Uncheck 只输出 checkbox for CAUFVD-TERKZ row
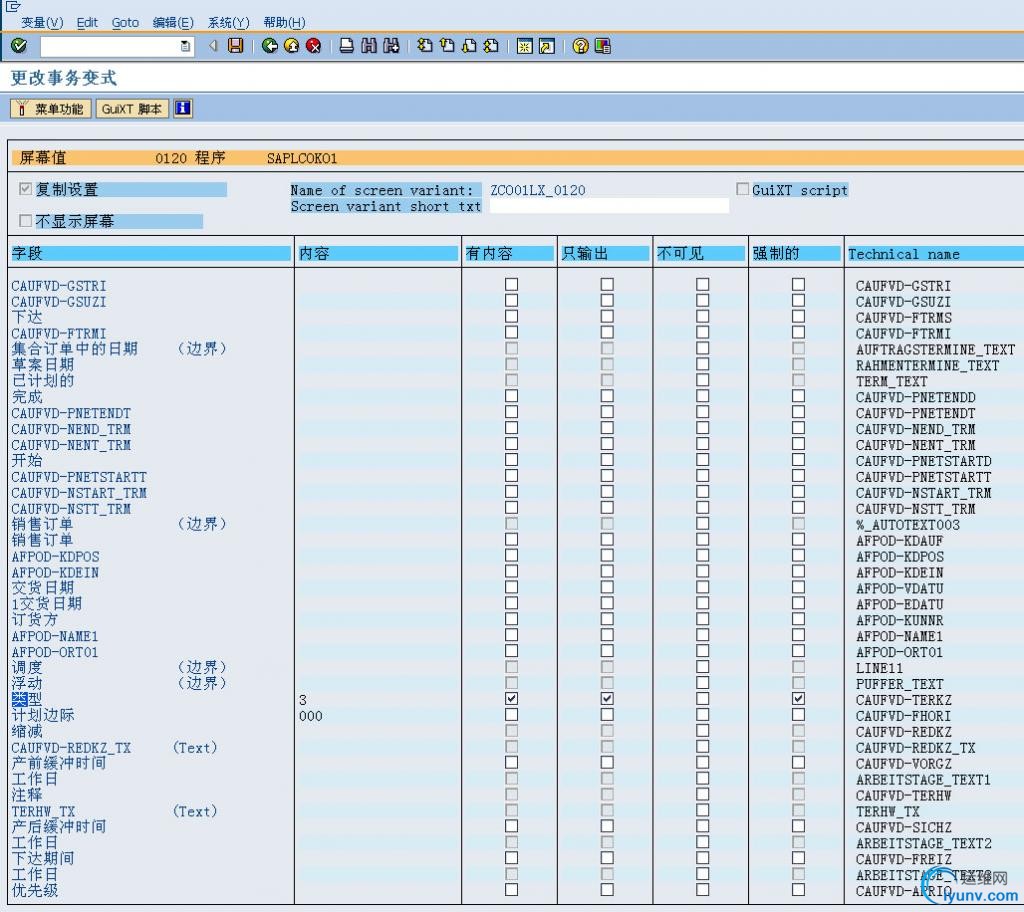 607,698
